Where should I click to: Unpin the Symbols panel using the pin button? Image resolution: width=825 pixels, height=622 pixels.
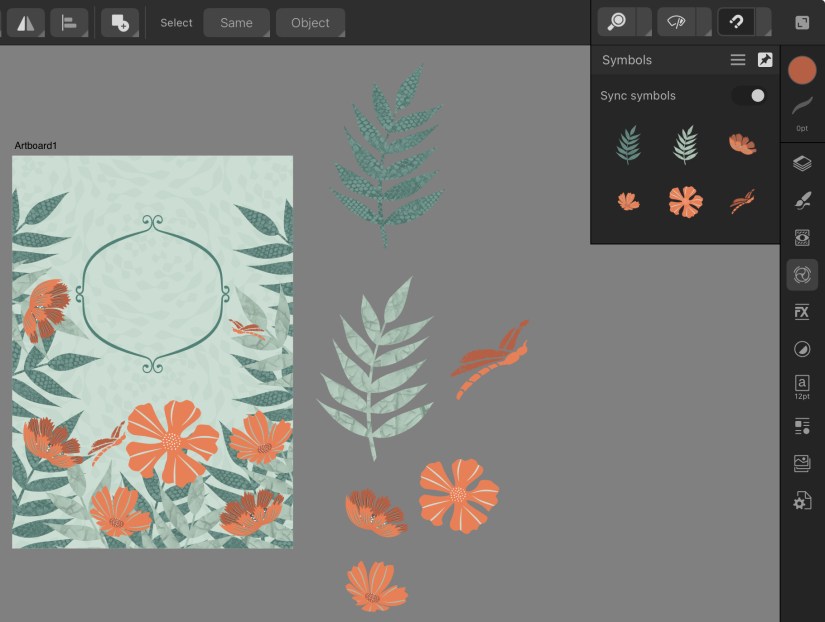point(764,59)
